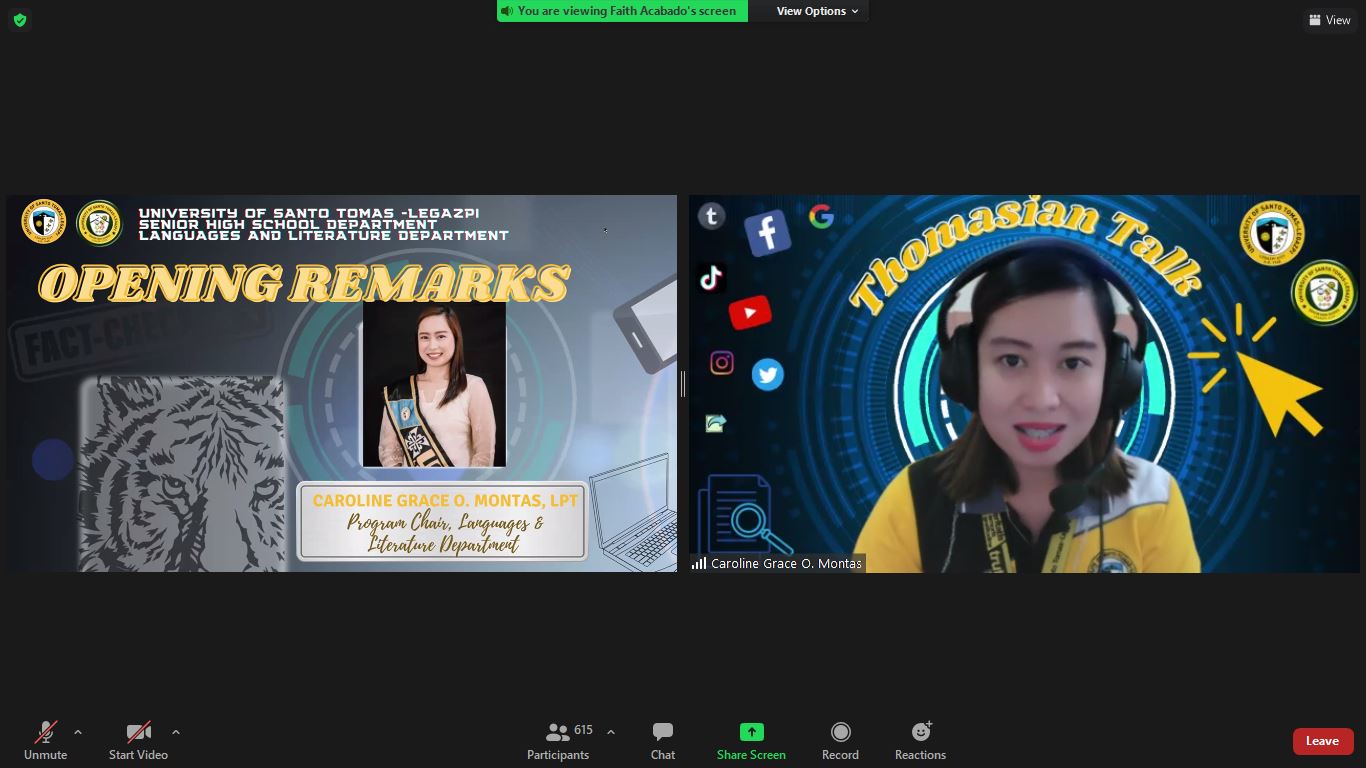The image size is (1366, 768).
Task: Expand the arrow next to Participants
Action: coord(611,732)
